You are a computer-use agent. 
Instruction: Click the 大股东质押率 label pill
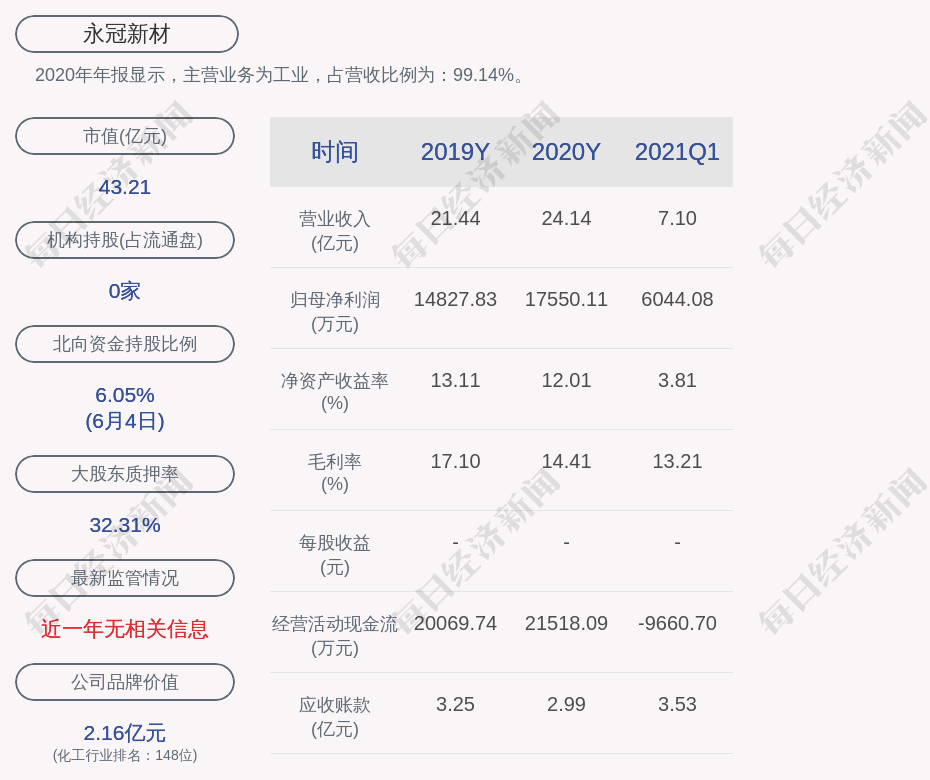pos(125,474)
